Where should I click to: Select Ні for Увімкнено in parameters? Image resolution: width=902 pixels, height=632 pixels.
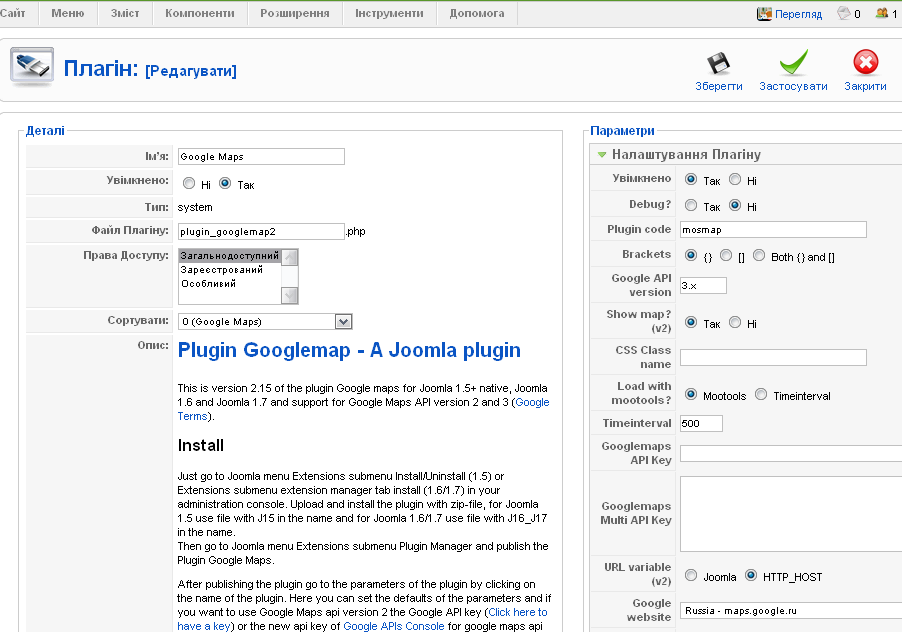pos(735,179)
